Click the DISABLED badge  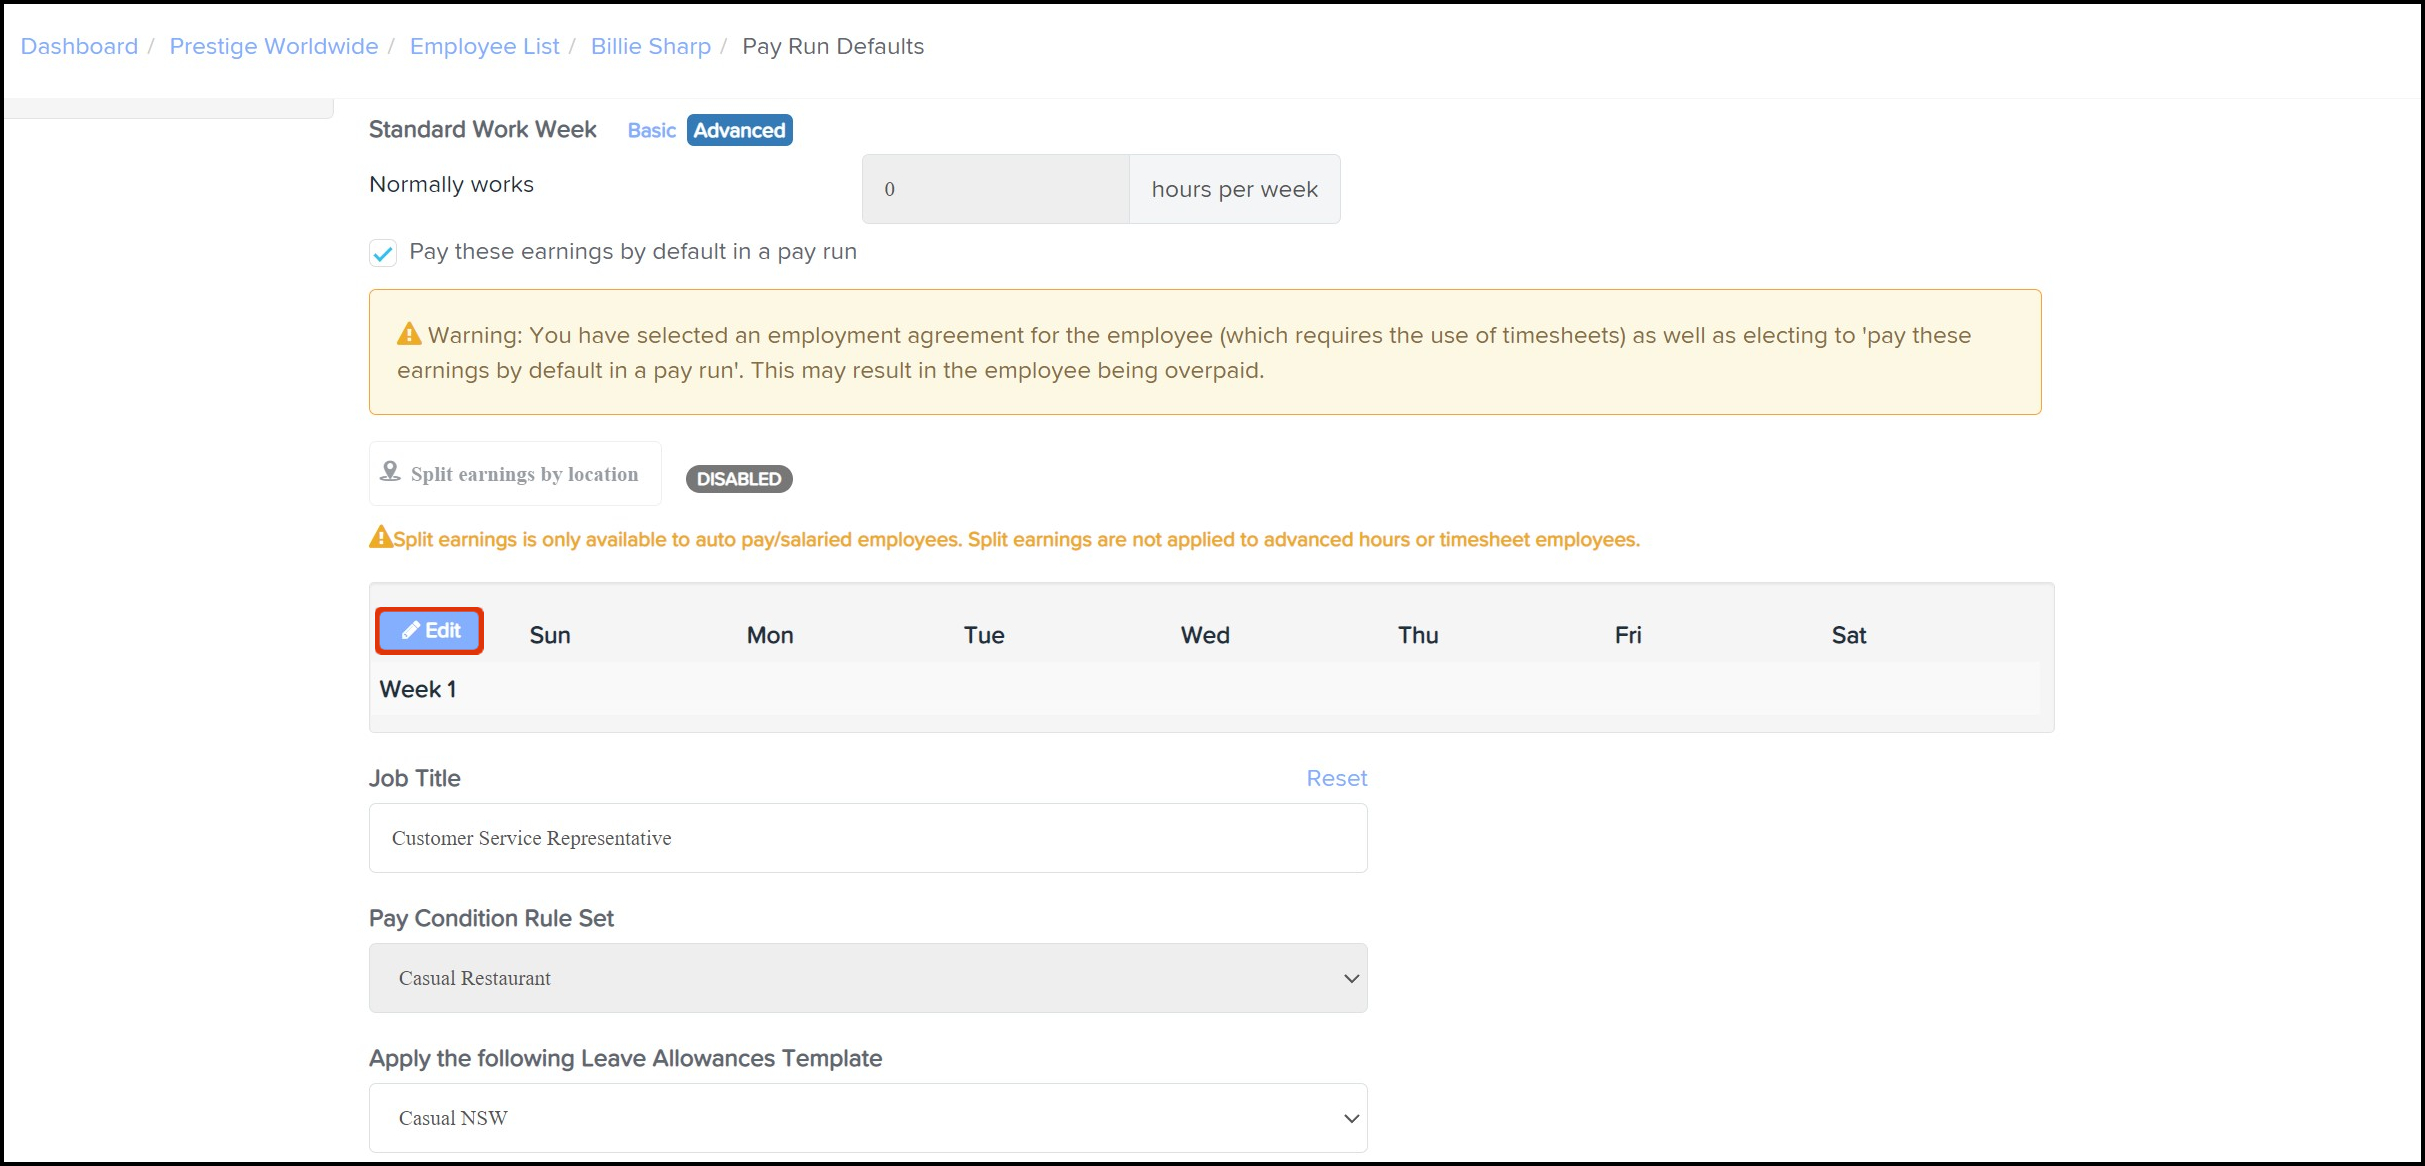tap(738, 479)
